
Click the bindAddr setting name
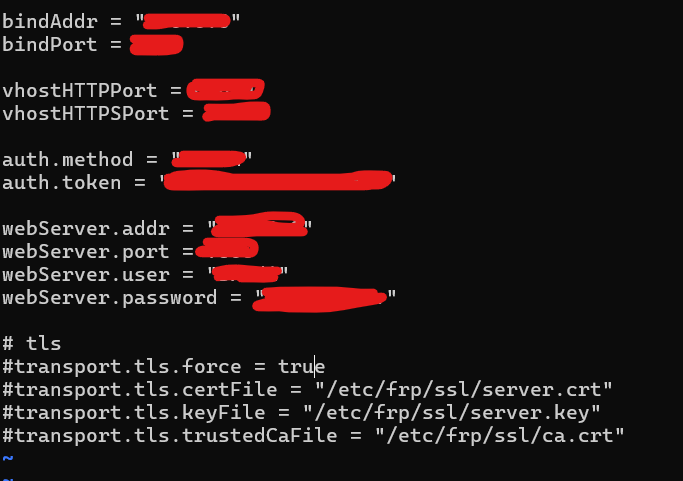pos(50,21)
